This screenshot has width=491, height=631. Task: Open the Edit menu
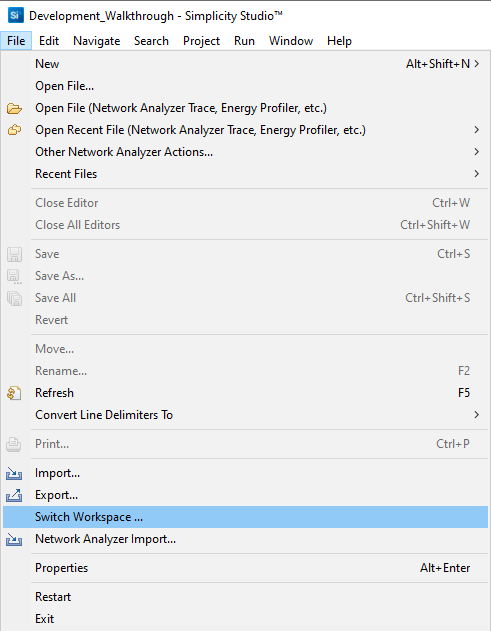(49, 41)
